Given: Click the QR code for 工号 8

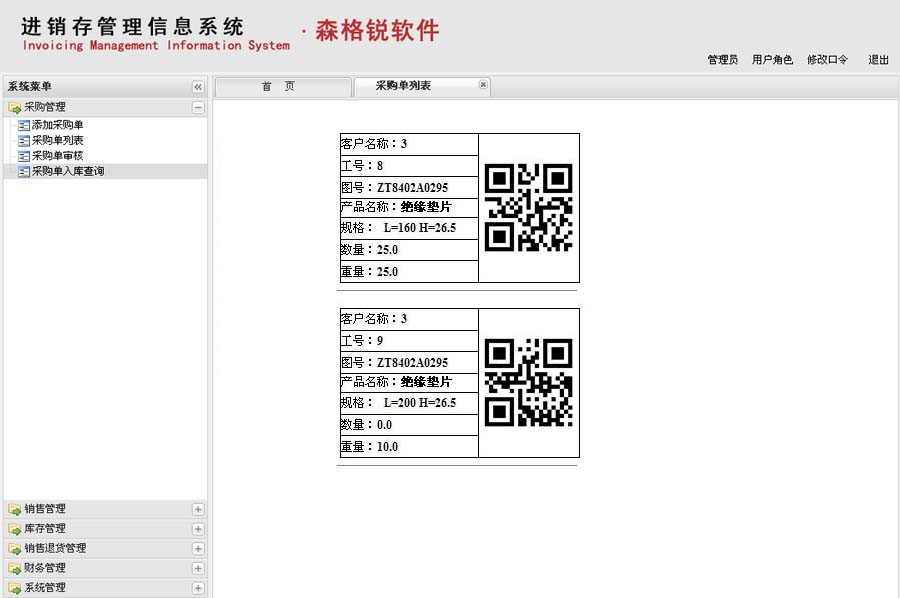Looking at the screenshot, I should pos(528,208).
